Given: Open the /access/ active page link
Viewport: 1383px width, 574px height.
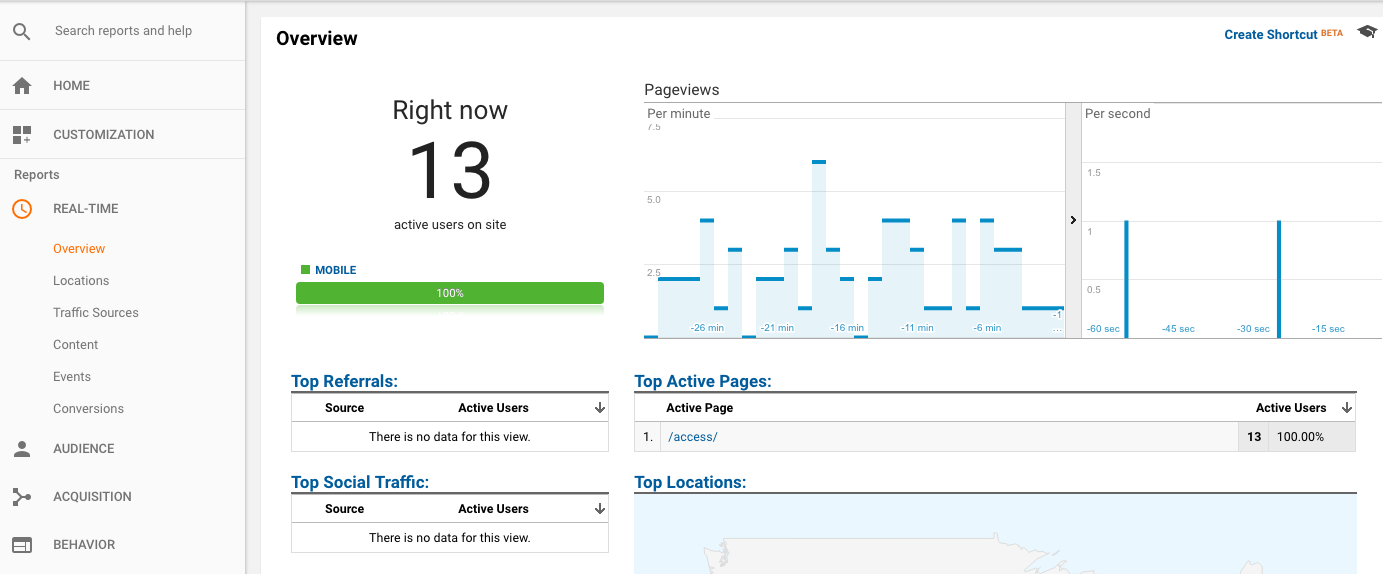Looking at the screenshot, I should click(692, 437).
